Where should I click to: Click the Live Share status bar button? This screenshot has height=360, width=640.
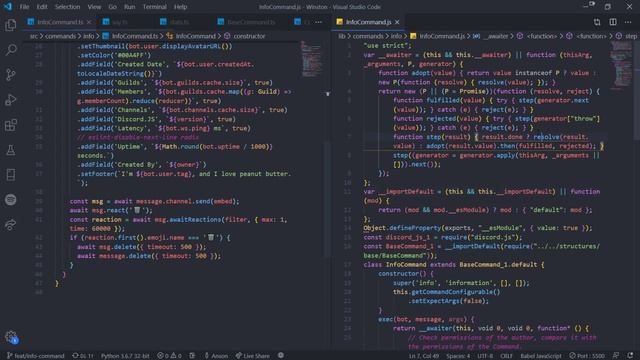click(x=253, y=356)
